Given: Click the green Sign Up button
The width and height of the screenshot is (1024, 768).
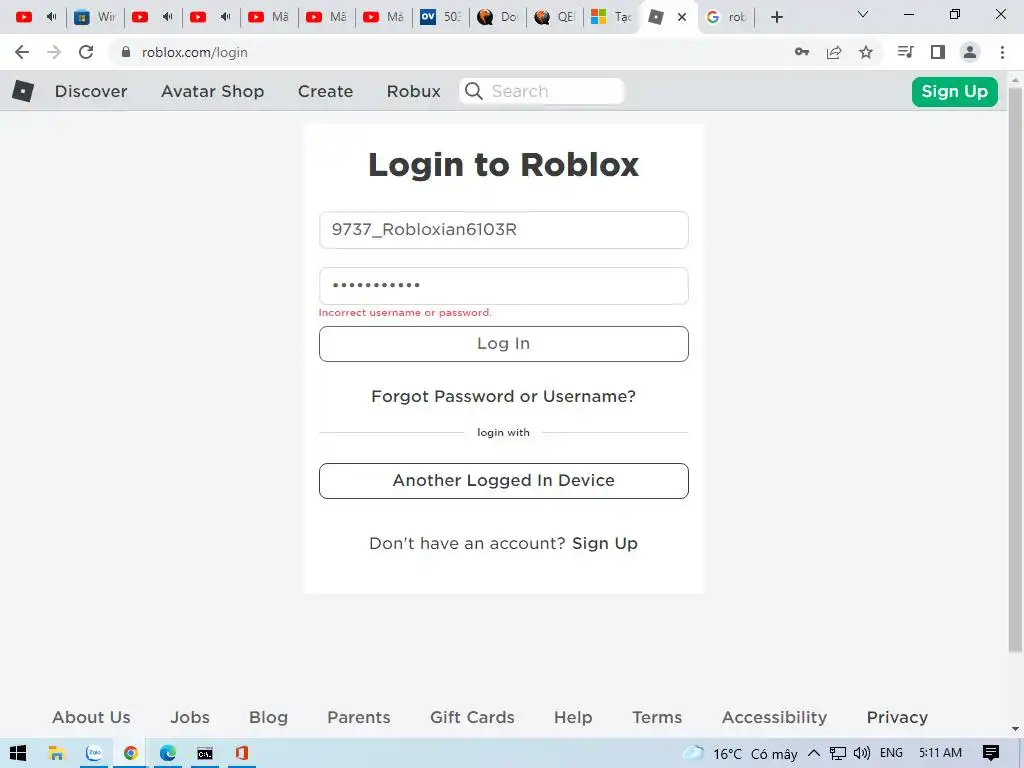Looking at the screenshot, I should coord(954,91).
